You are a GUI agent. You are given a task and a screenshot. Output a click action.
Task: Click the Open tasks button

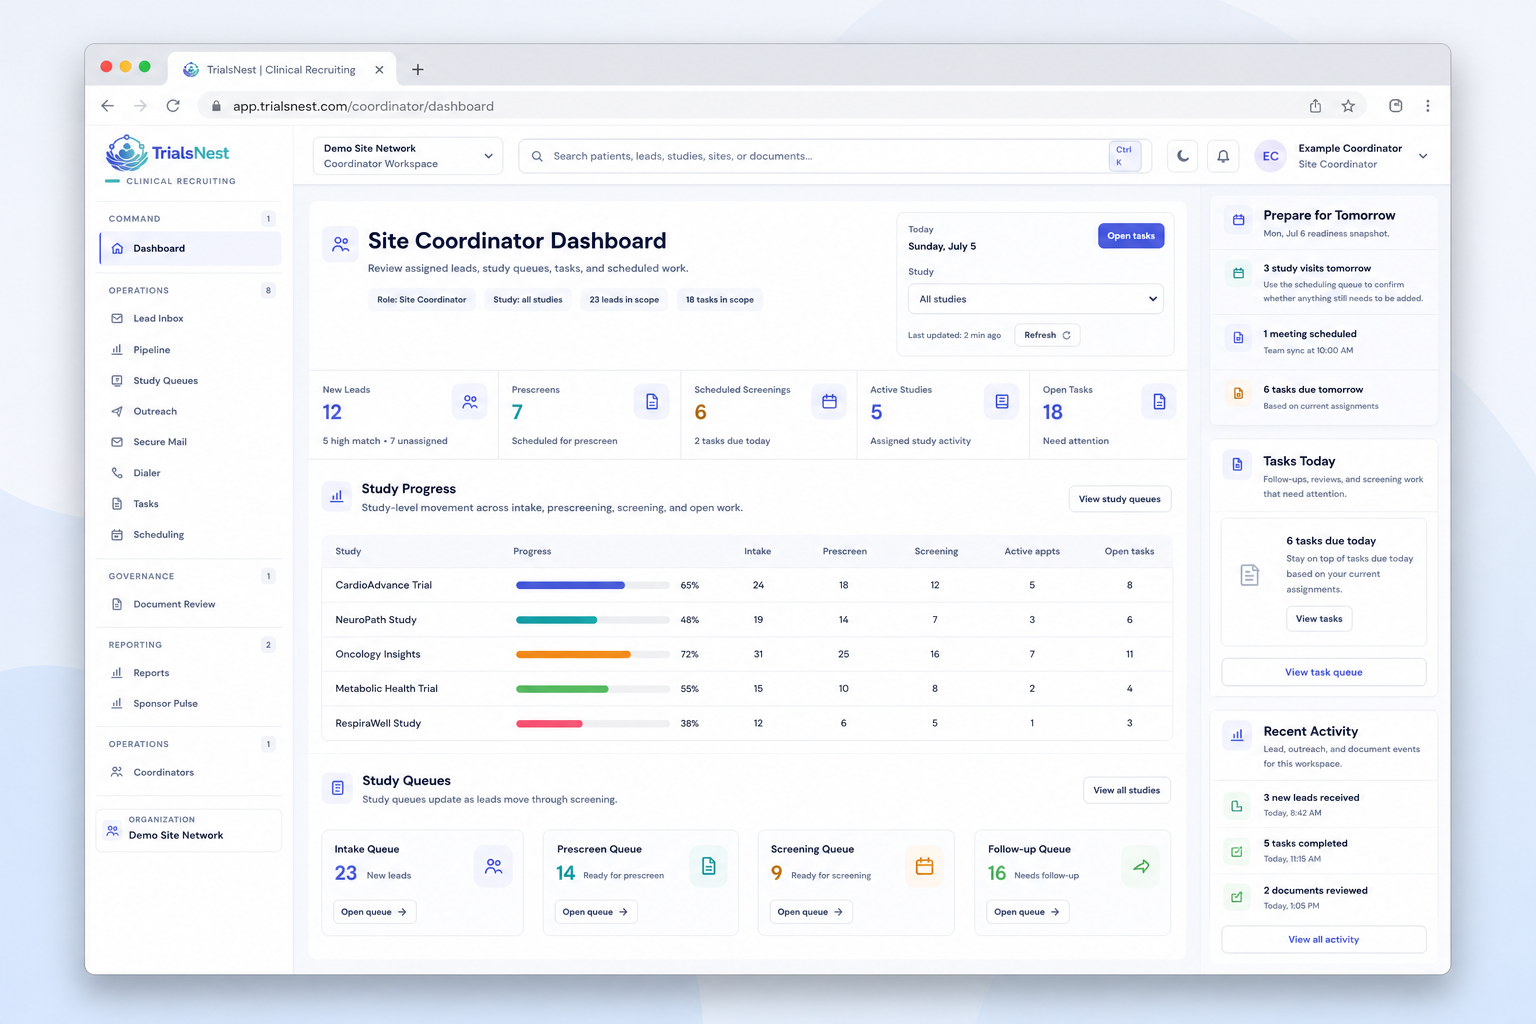point(1131,236)
